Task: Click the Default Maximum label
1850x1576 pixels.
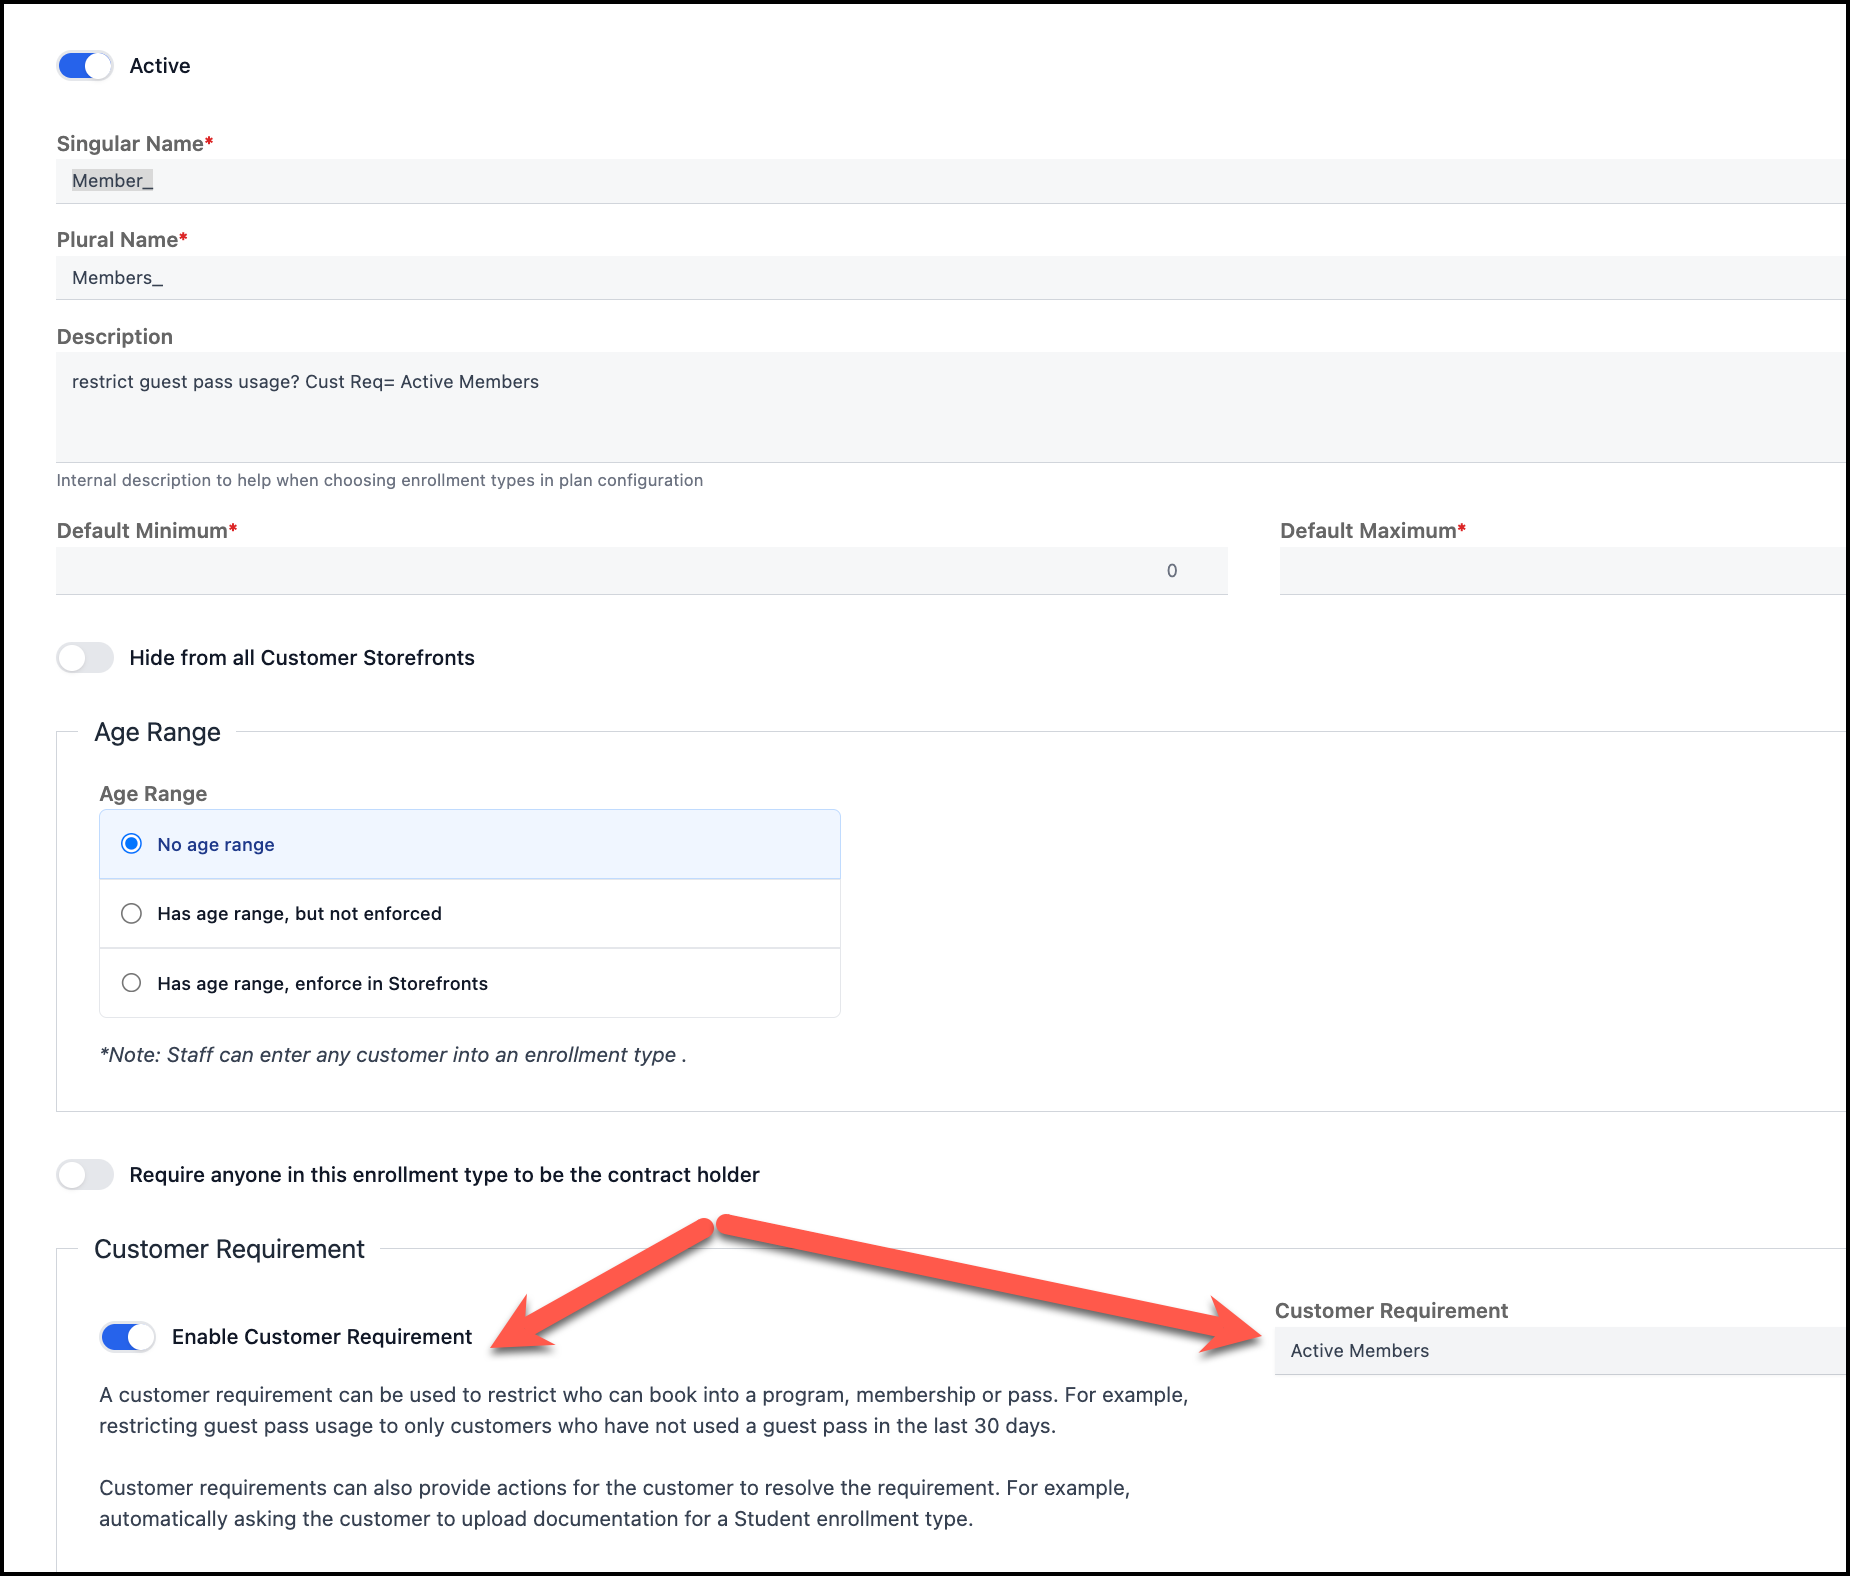Action: (1367, 531)
